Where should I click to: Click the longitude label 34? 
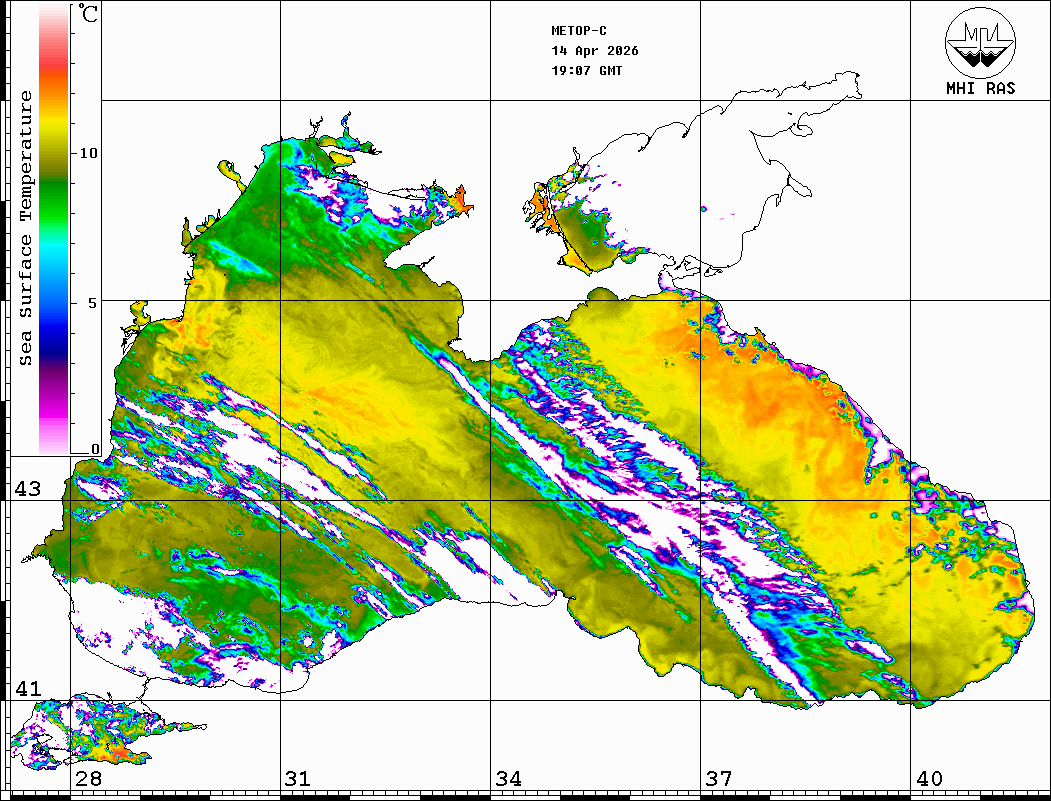click(x=508, y=779)
